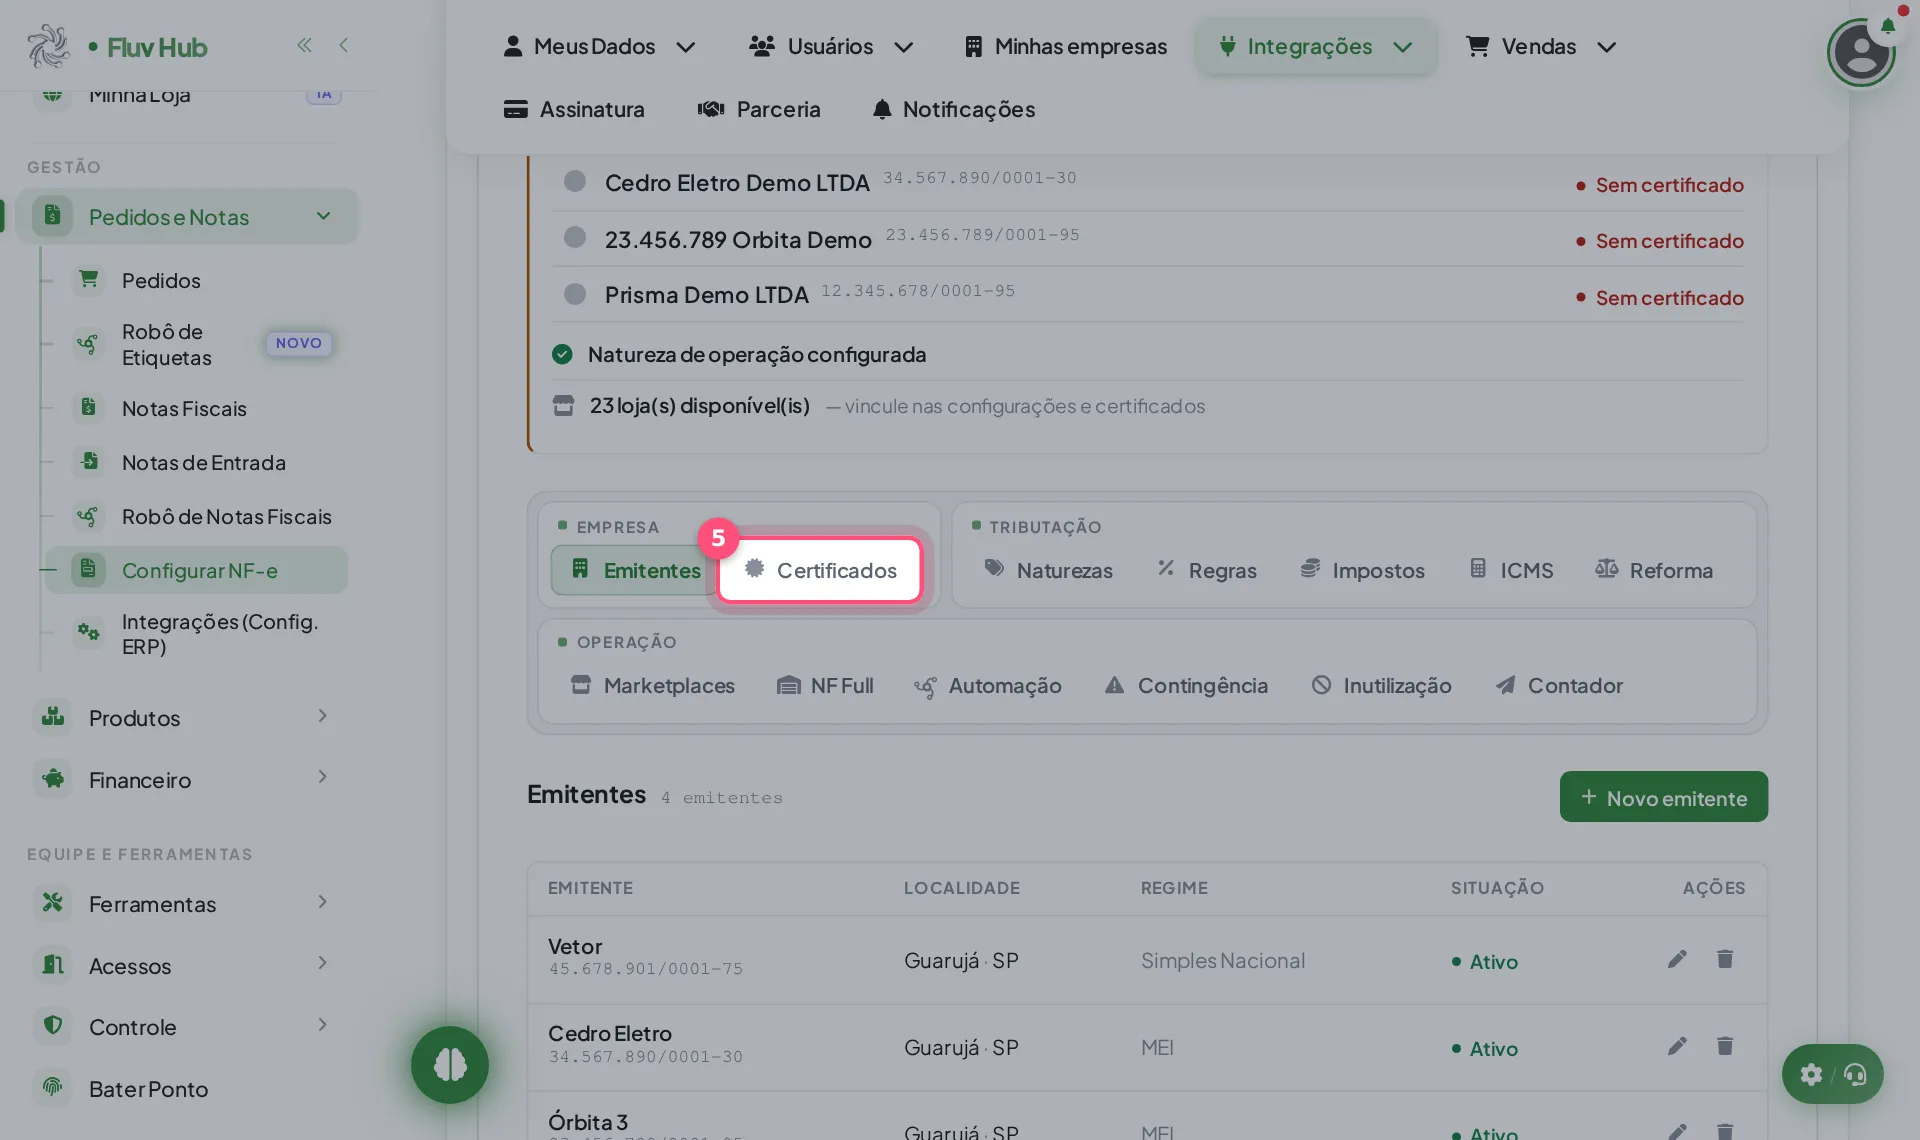Go to Minhas empresas
Screen dimensions: 1920x1140
[x=1066, y=46]
